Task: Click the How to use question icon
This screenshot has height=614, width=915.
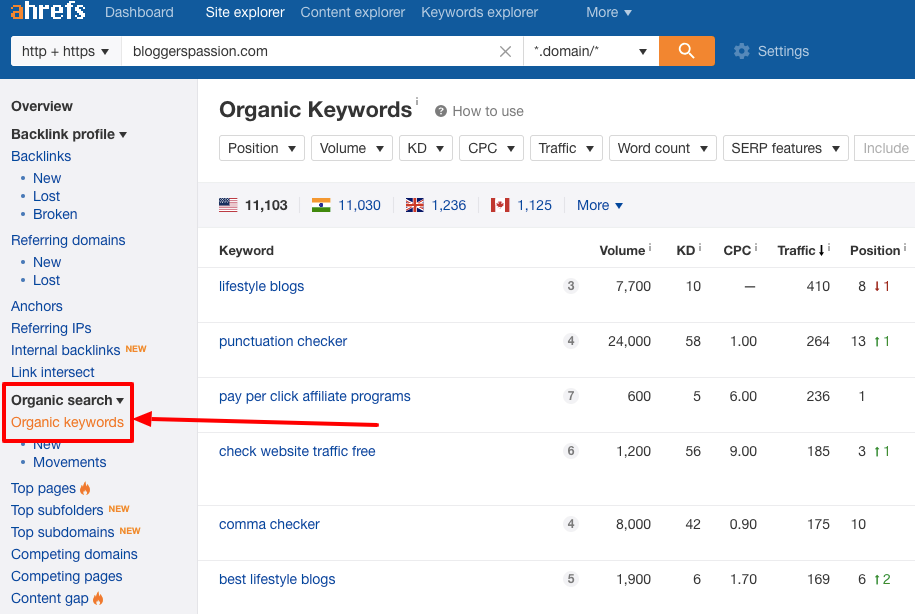Action: coord(441,111)
